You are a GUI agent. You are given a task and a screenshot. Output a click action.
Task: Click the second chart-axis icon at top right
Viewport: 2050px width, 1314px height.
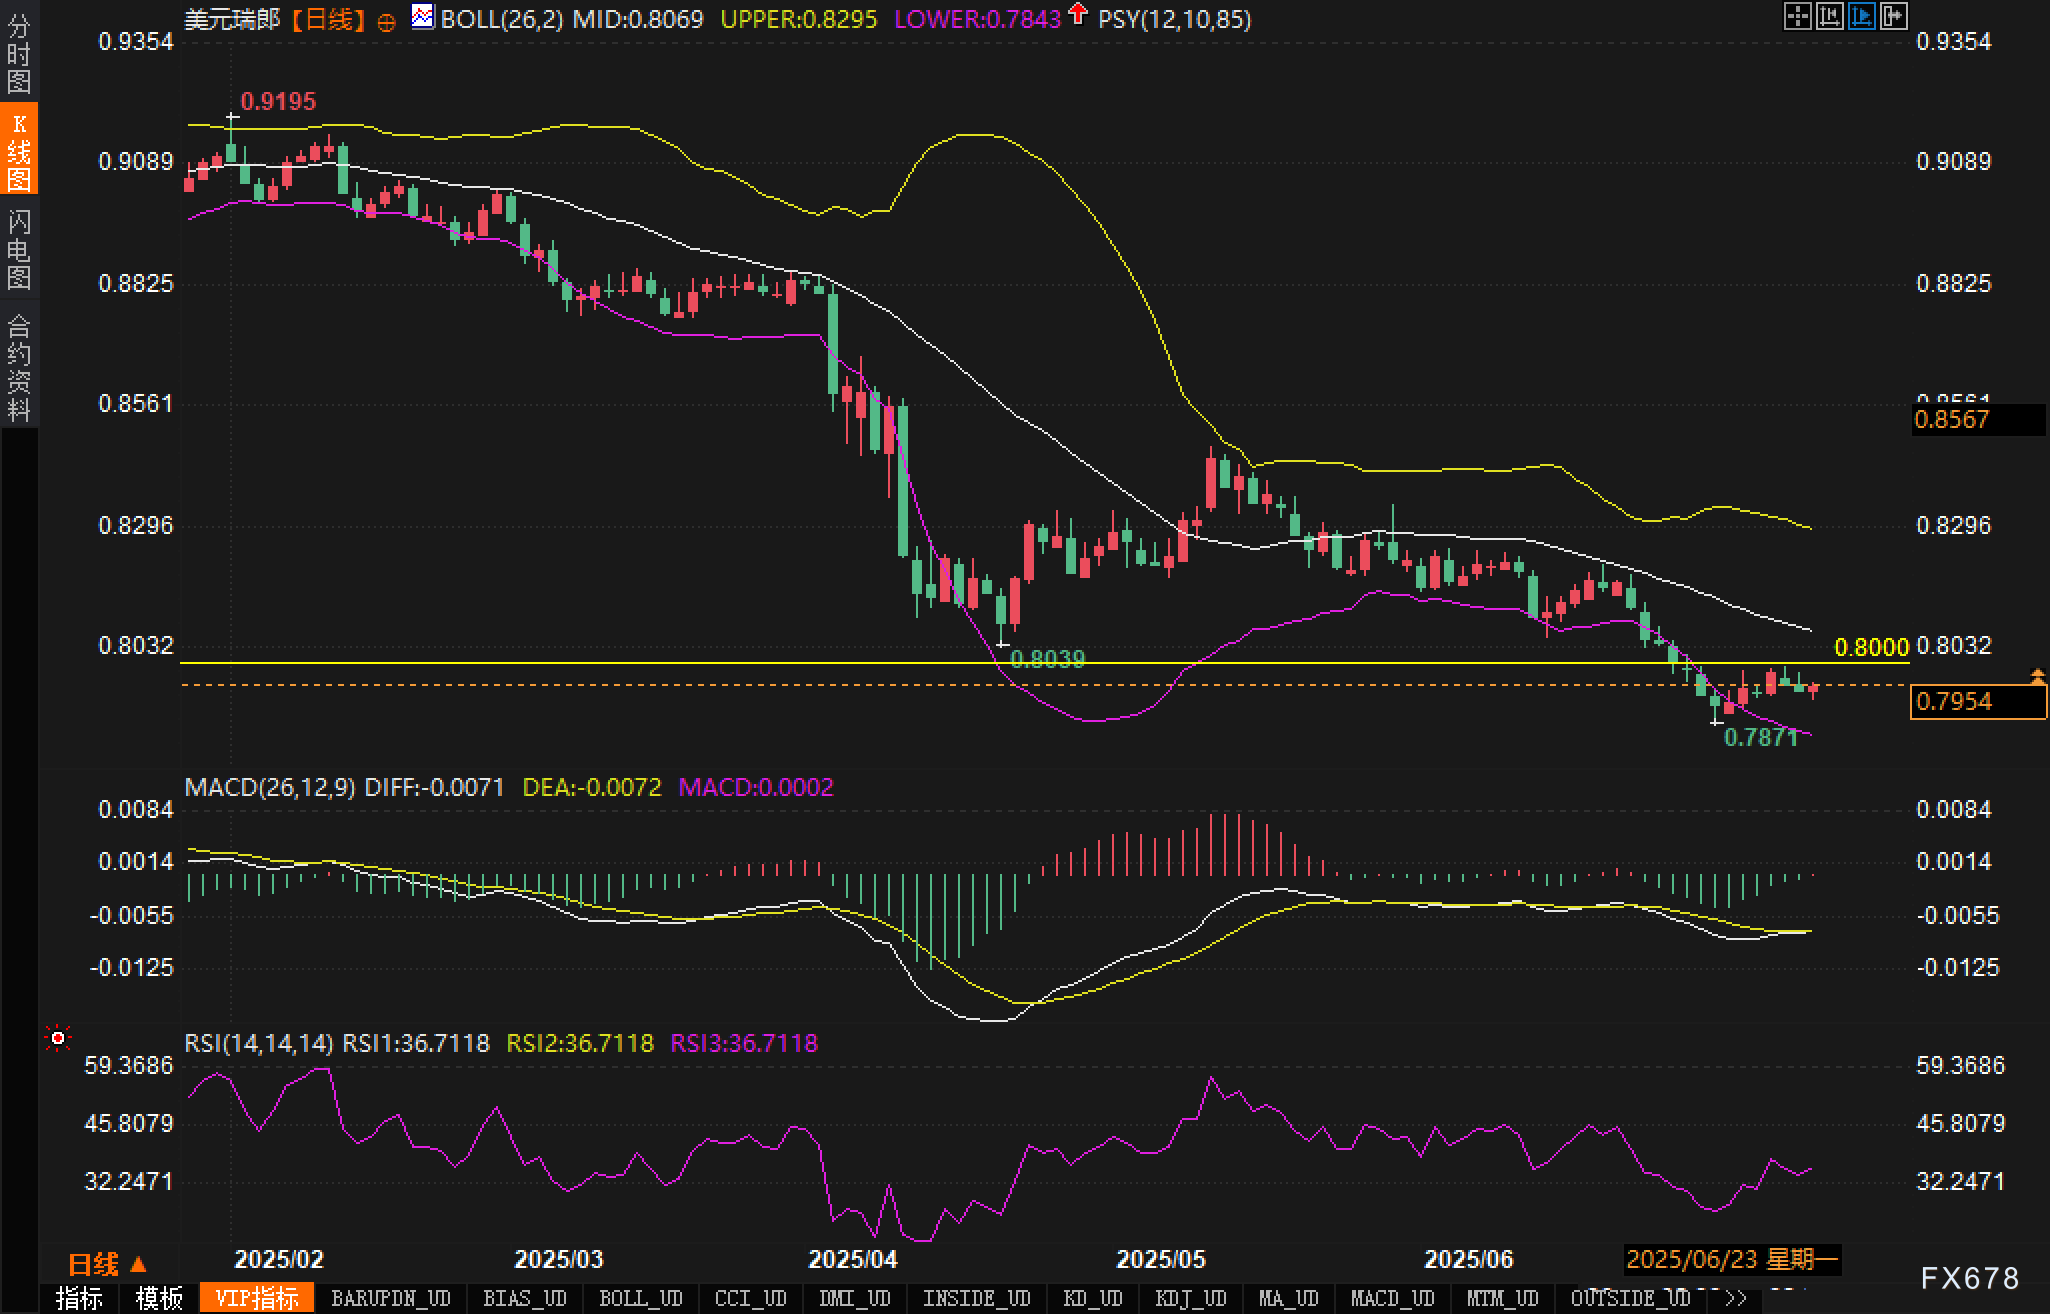[x=1829, y=16]
